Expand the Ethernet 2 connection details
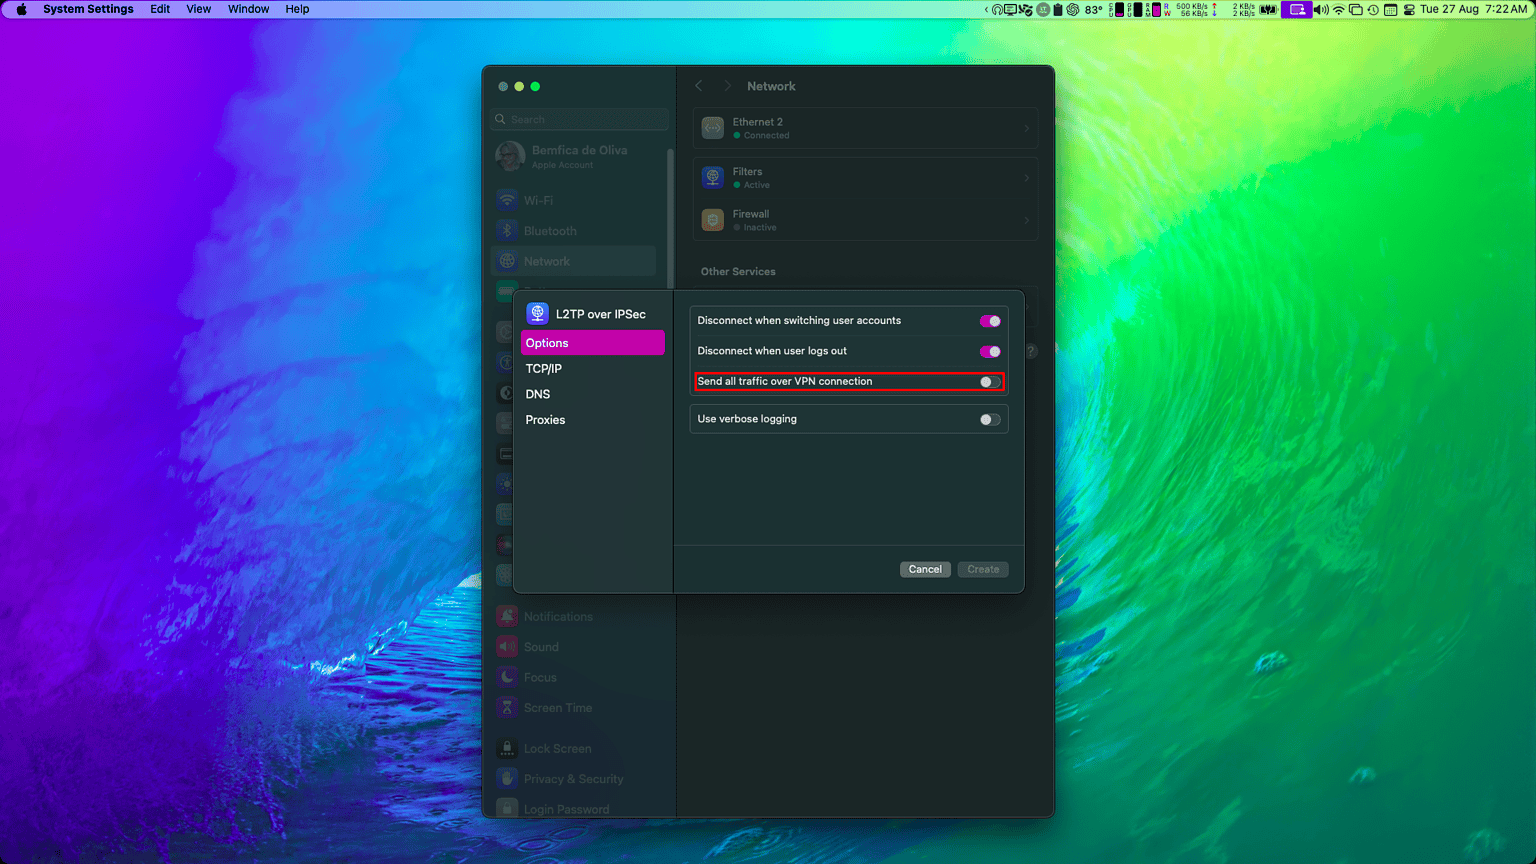This screenshot has height=864, width=1536. point(865,128)
